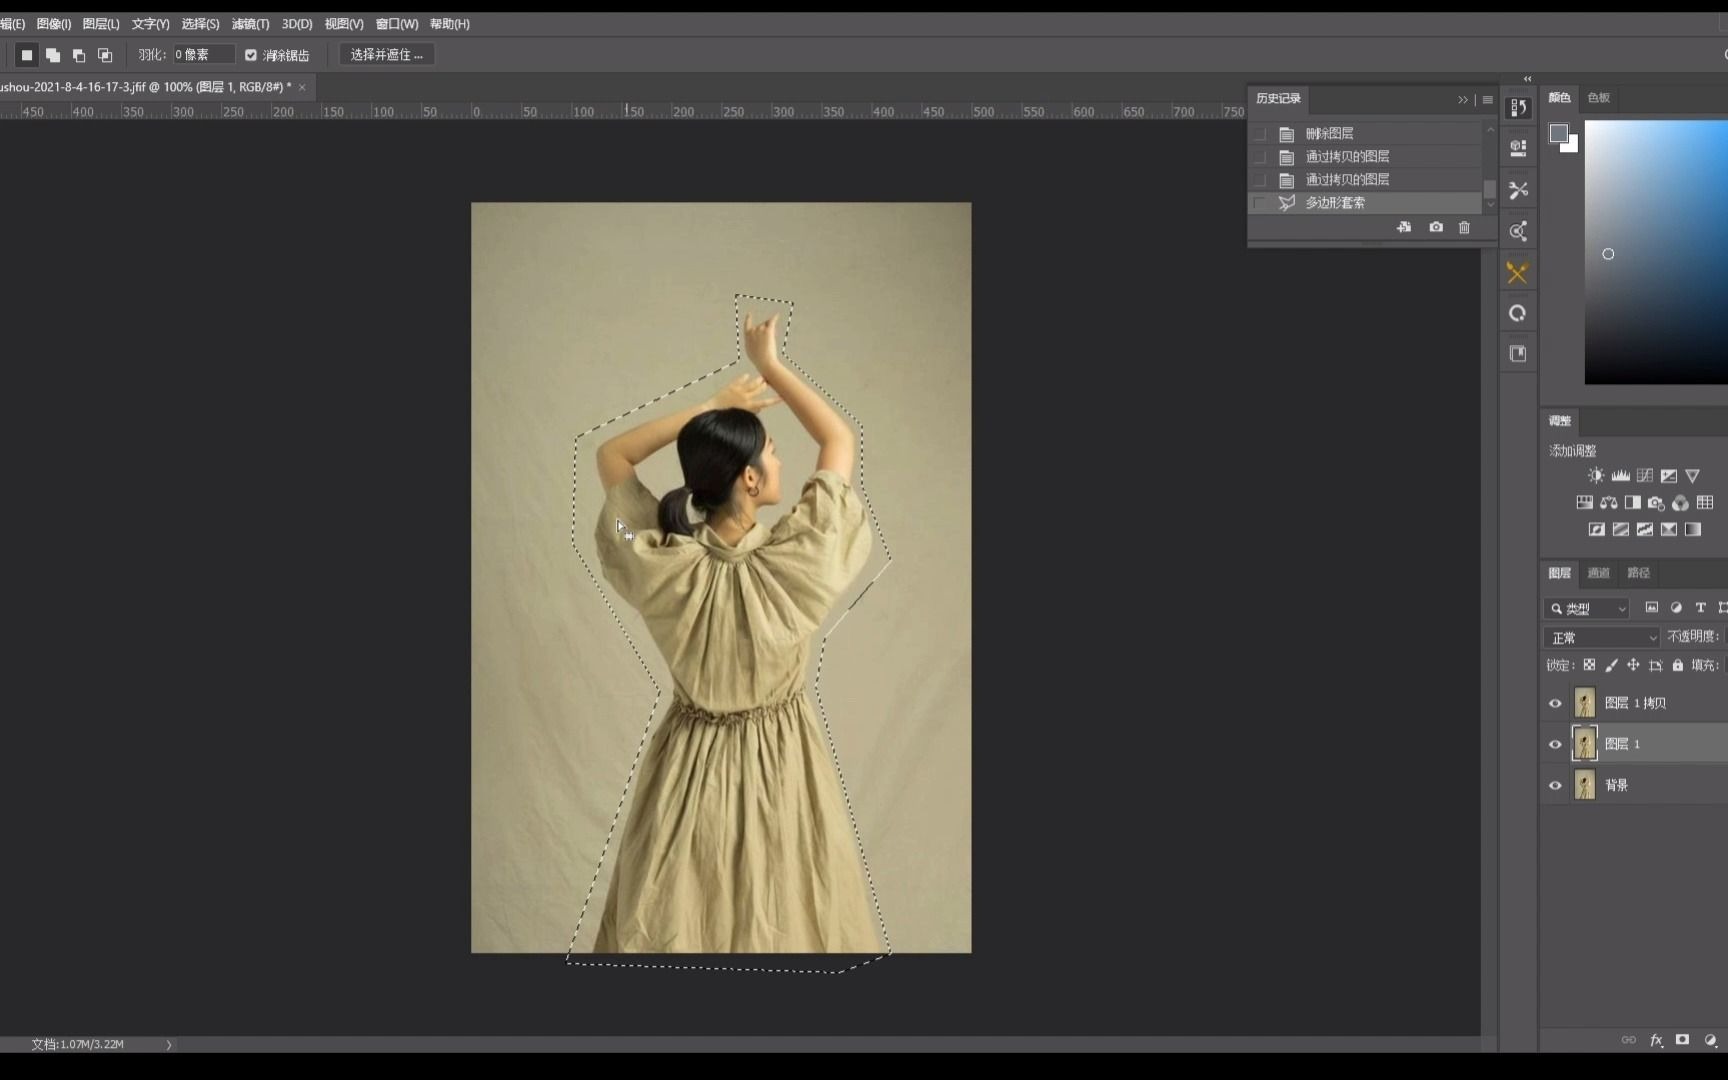Click the lock transparent pixels checkerboard icon

[1589, 664]
